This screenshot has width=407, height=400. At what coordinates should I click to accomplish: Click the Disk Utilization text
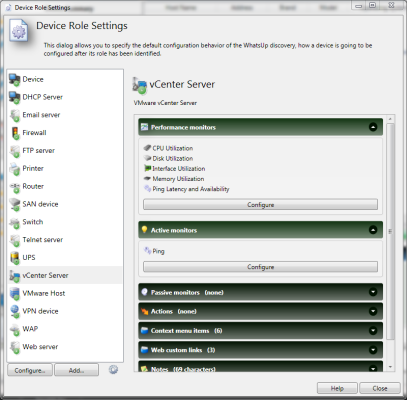point(173,158)
